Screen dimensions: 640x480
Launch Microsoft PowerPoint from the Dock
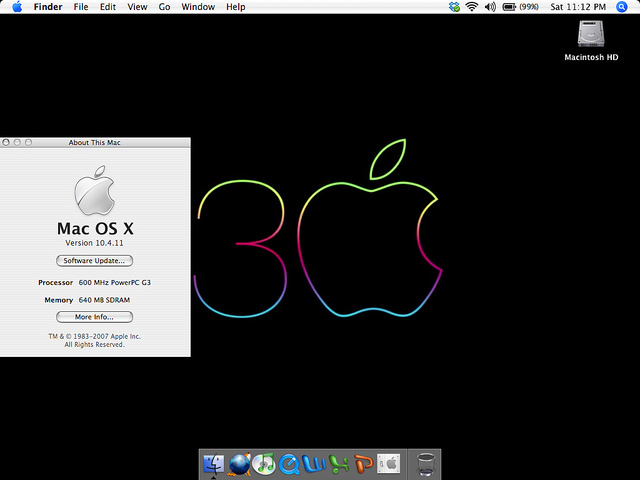pos(364,464)
